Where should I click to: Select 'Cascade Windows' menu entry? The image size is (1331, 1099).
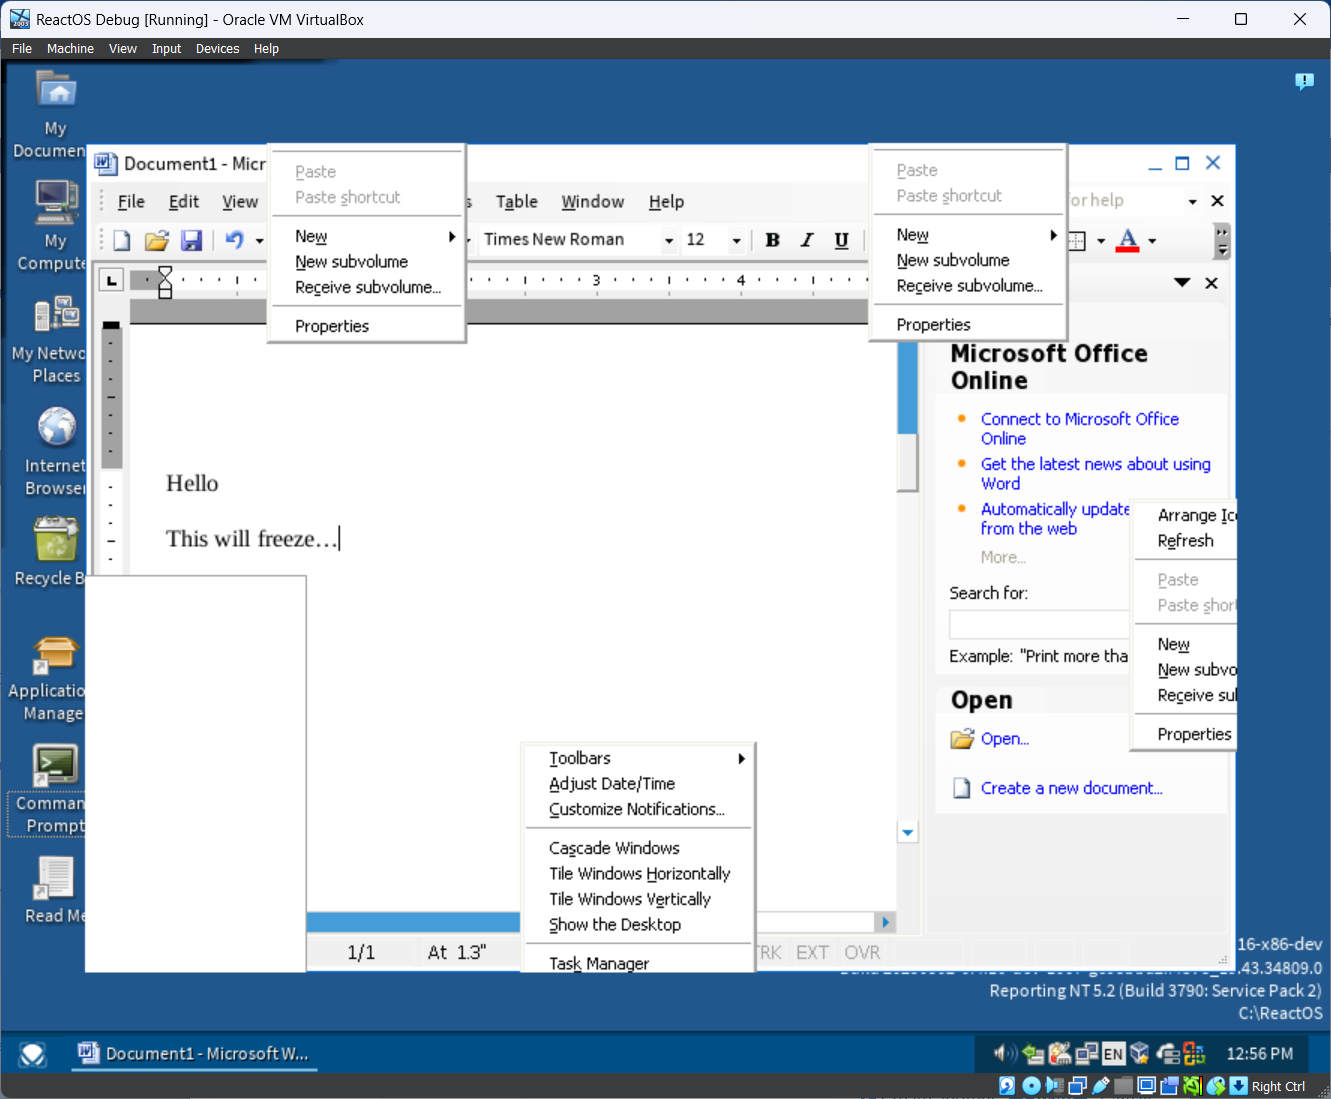pyautogui.click(x=638, y=848)
